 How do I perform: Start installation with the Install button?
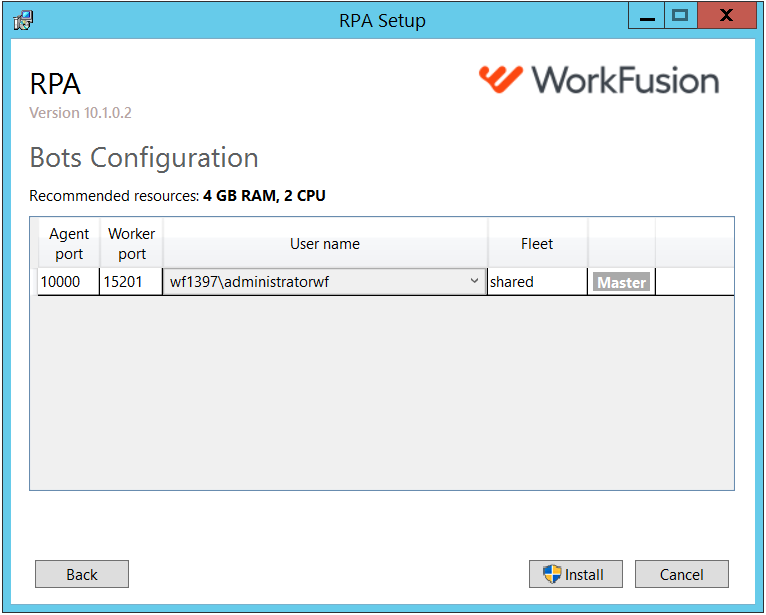tap(575, 574)
